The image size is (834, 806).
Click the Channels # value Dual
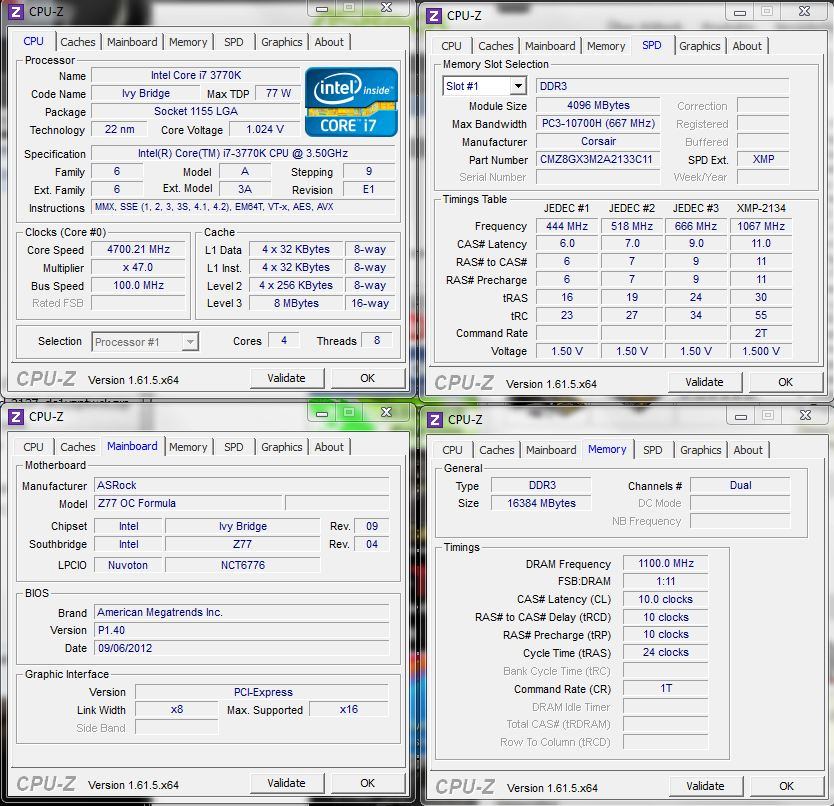(740, 485)
